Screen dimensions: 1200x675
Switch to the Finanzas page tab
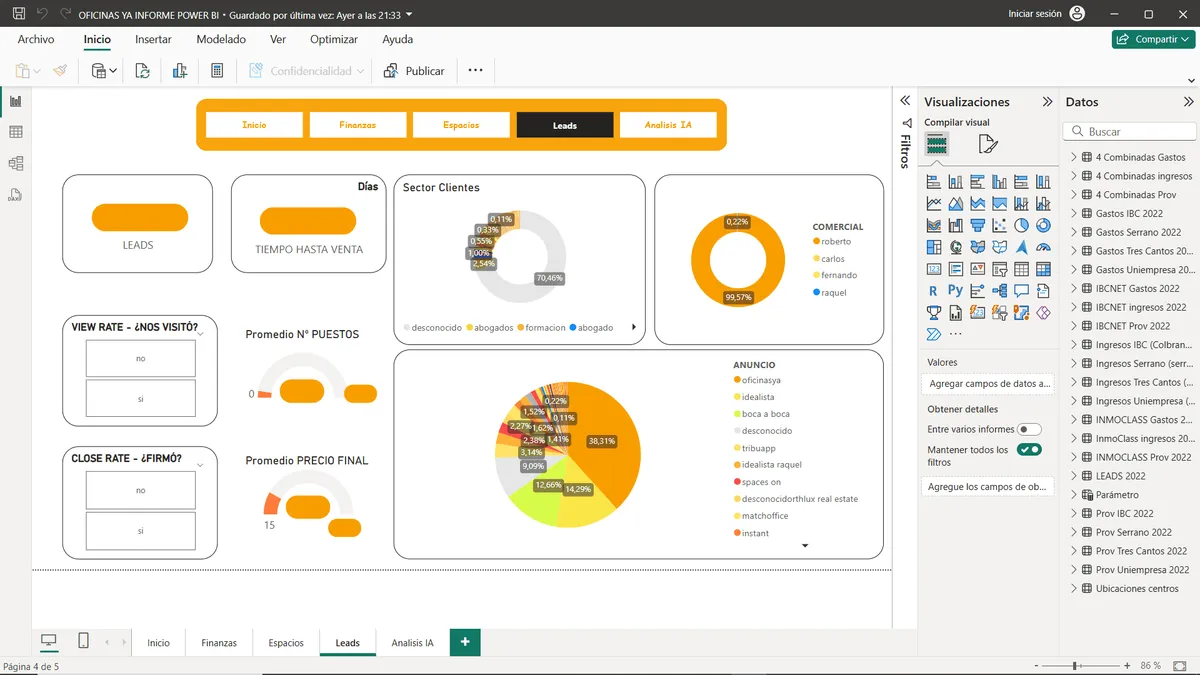pos(219,643)
